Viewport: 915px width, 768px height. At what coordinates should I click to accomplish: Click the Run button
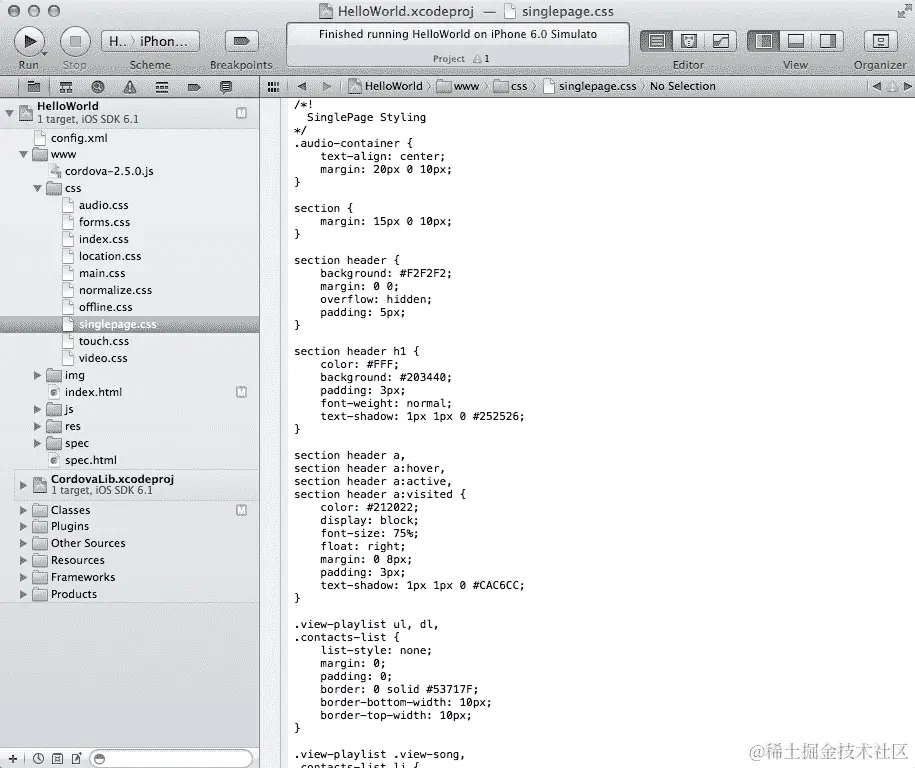tap(29, 41)
